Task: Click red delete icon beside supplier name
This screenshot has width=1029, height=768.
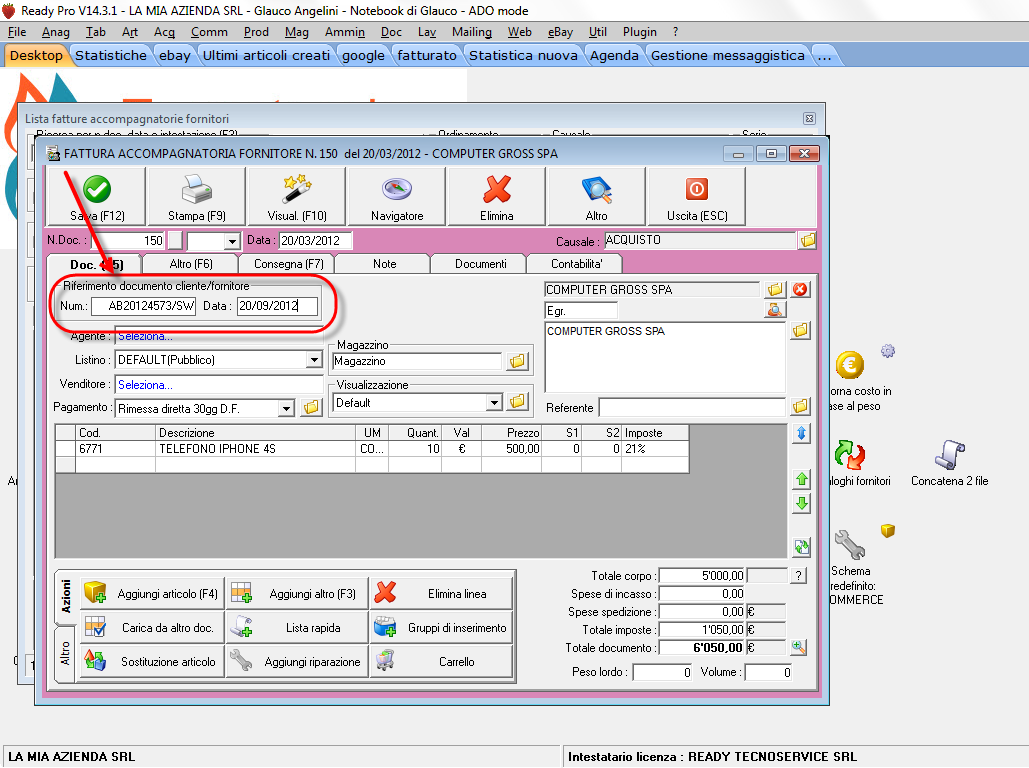Action: pos(801,290)
